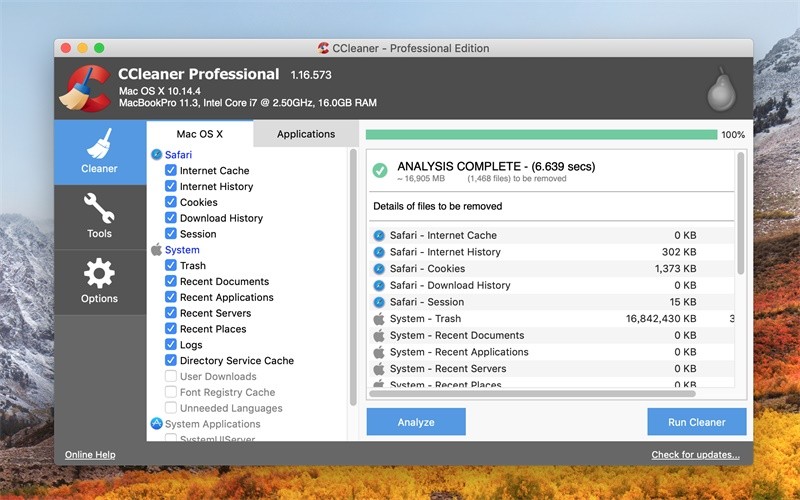The height and width of the screenshot is (500, 800).
Task: Click the App Store icon beside System Applications
Action: point(157,423)
